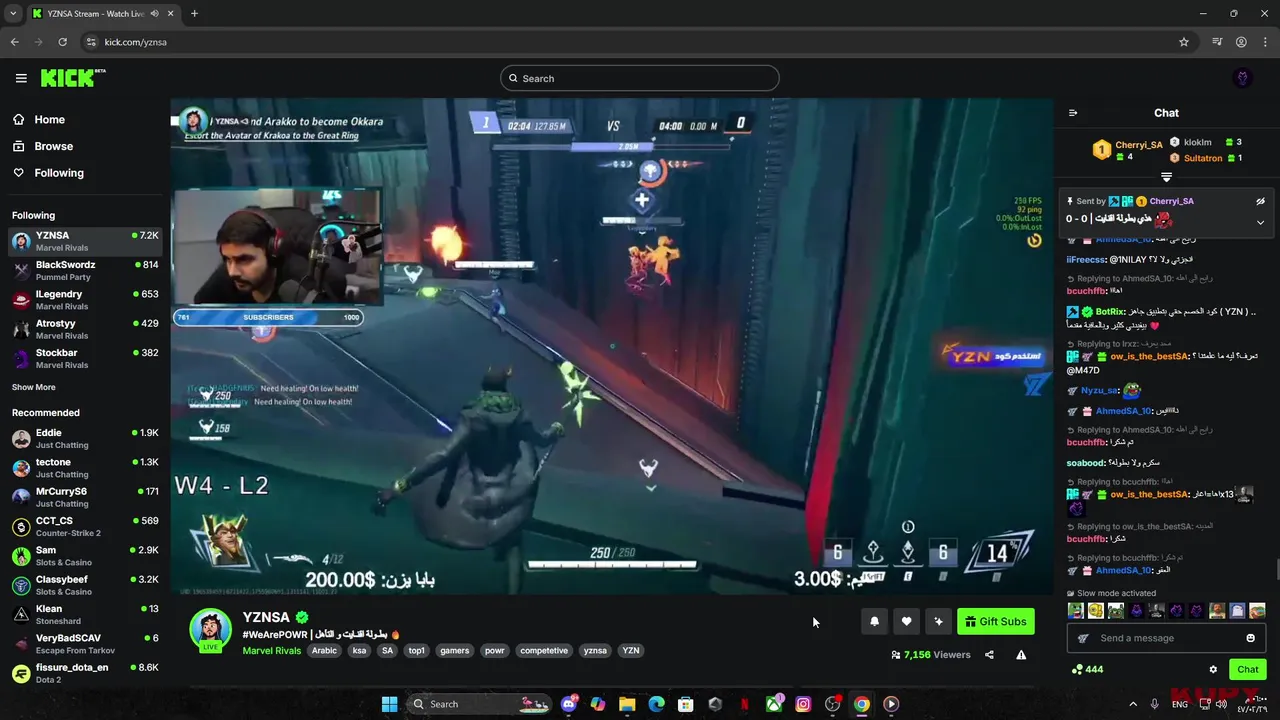The image size is (1280, 720).
Task: Click the YZNSA streamer avatar
Action: pyautogui.click(x=211, y=629)
